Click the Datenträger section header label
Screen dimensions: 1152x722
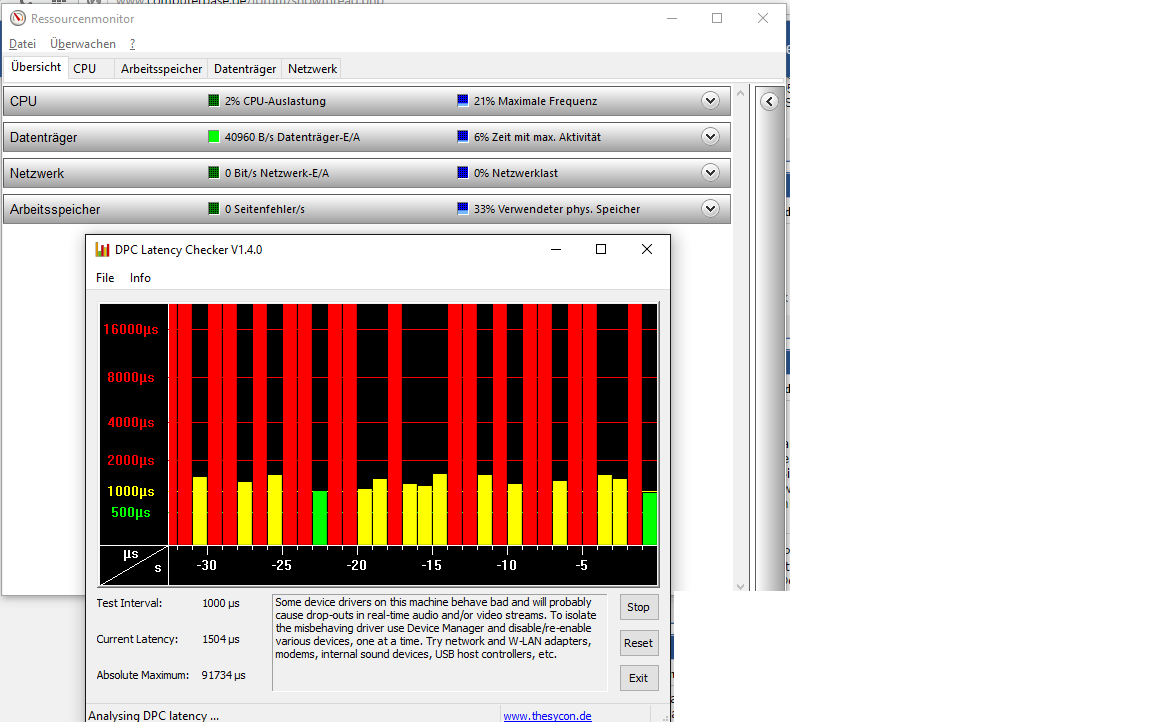(x=43, y=137)
